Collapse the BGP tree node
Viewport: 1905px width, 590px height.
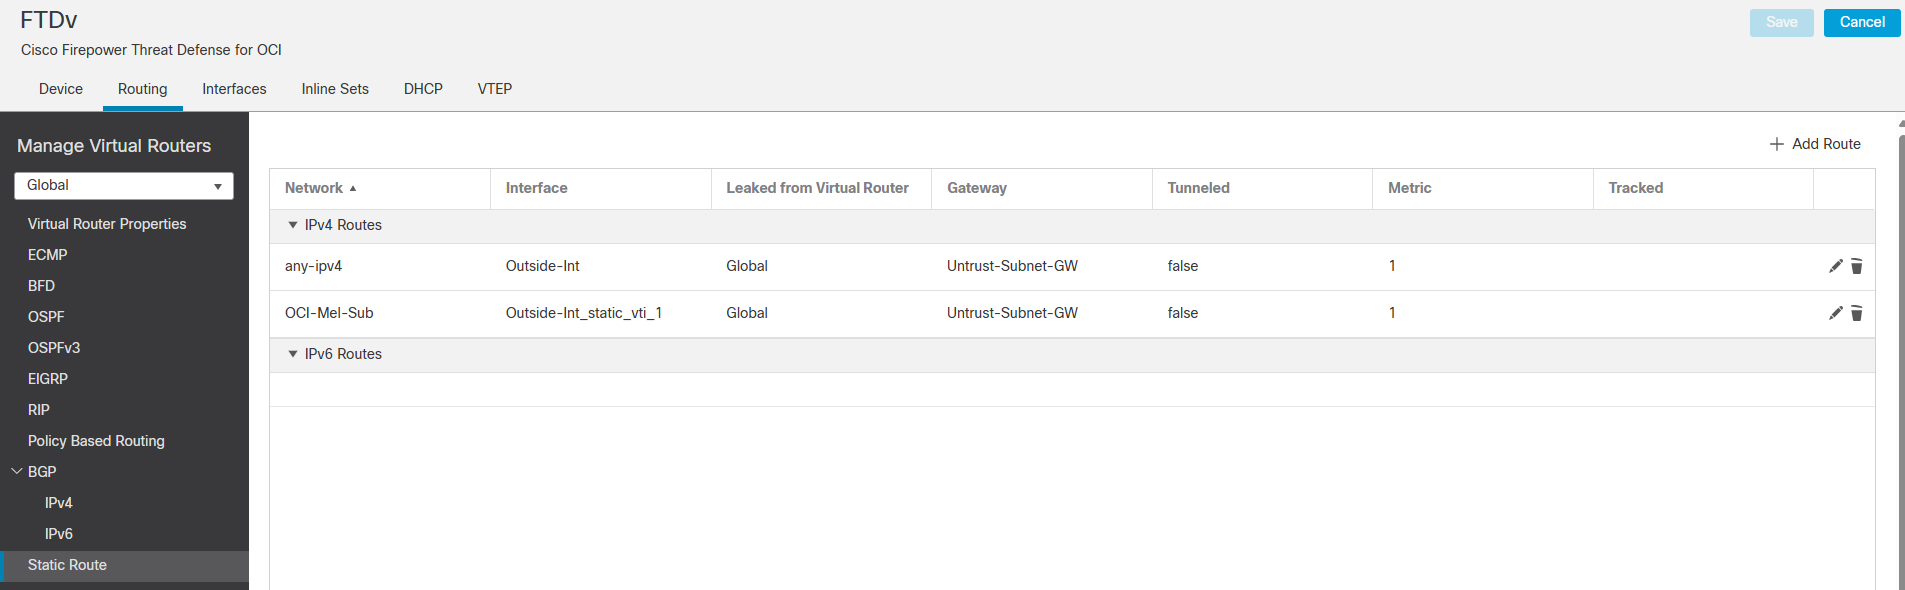[x=16, y=471]
